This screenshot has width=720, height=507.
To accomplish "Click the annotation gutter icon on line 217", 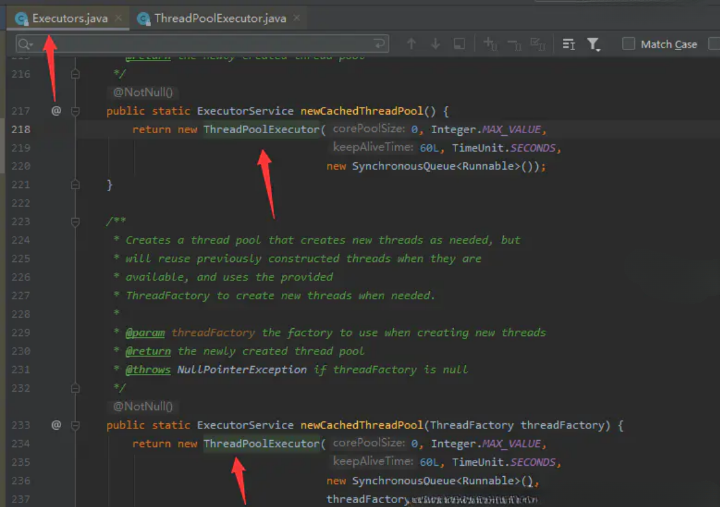I will (56, 111).
